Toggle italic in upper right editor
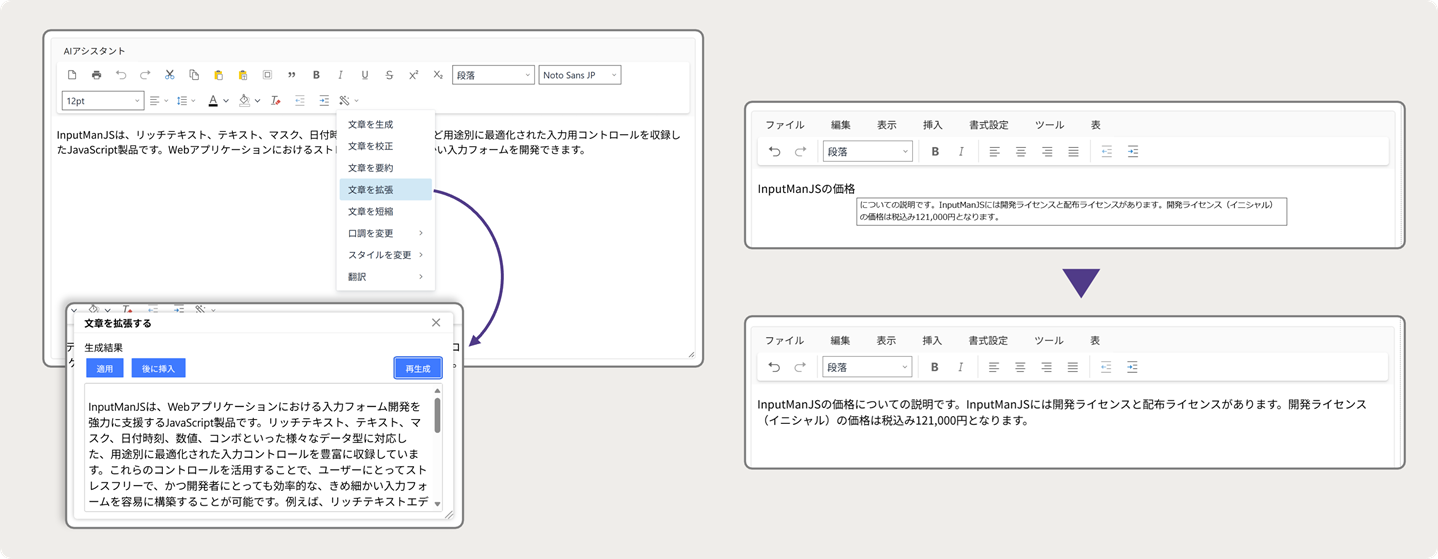The width and height of the screenshot is (1438, 559). [961, 152]
